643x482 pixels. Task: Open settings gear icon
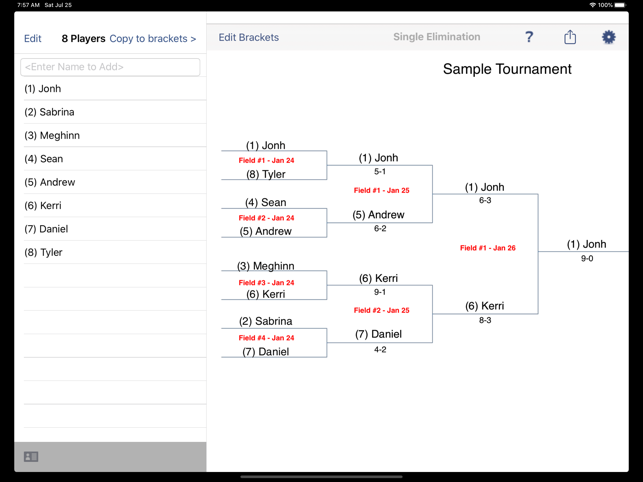click(609, 37)
